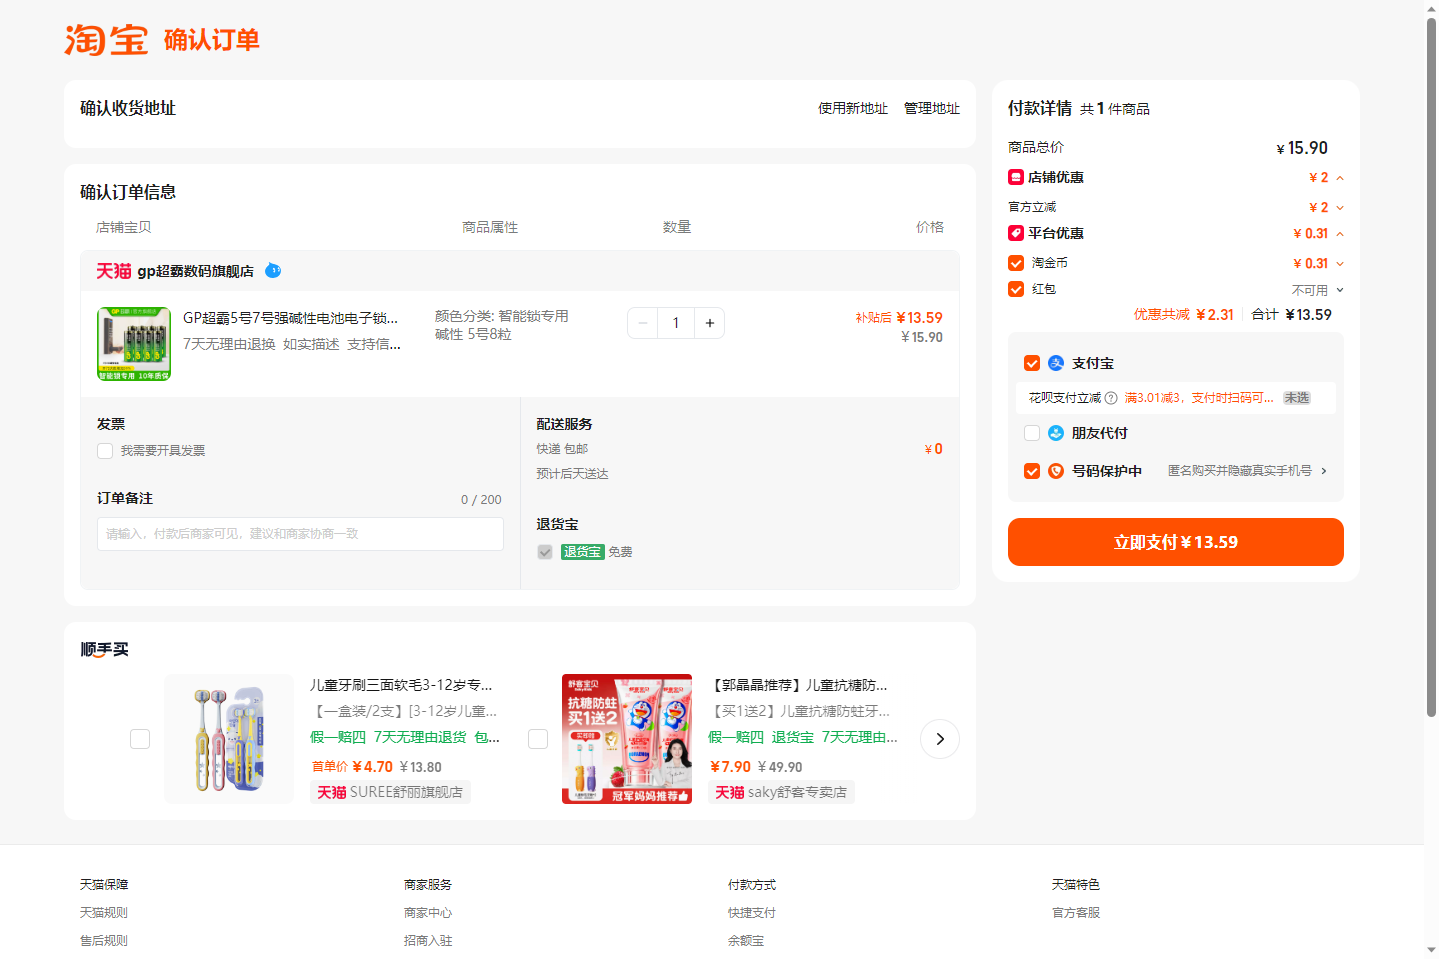Toggle the 号码保护中 checkbox
1439x959 pixels.
click(x=1032, y=471)
